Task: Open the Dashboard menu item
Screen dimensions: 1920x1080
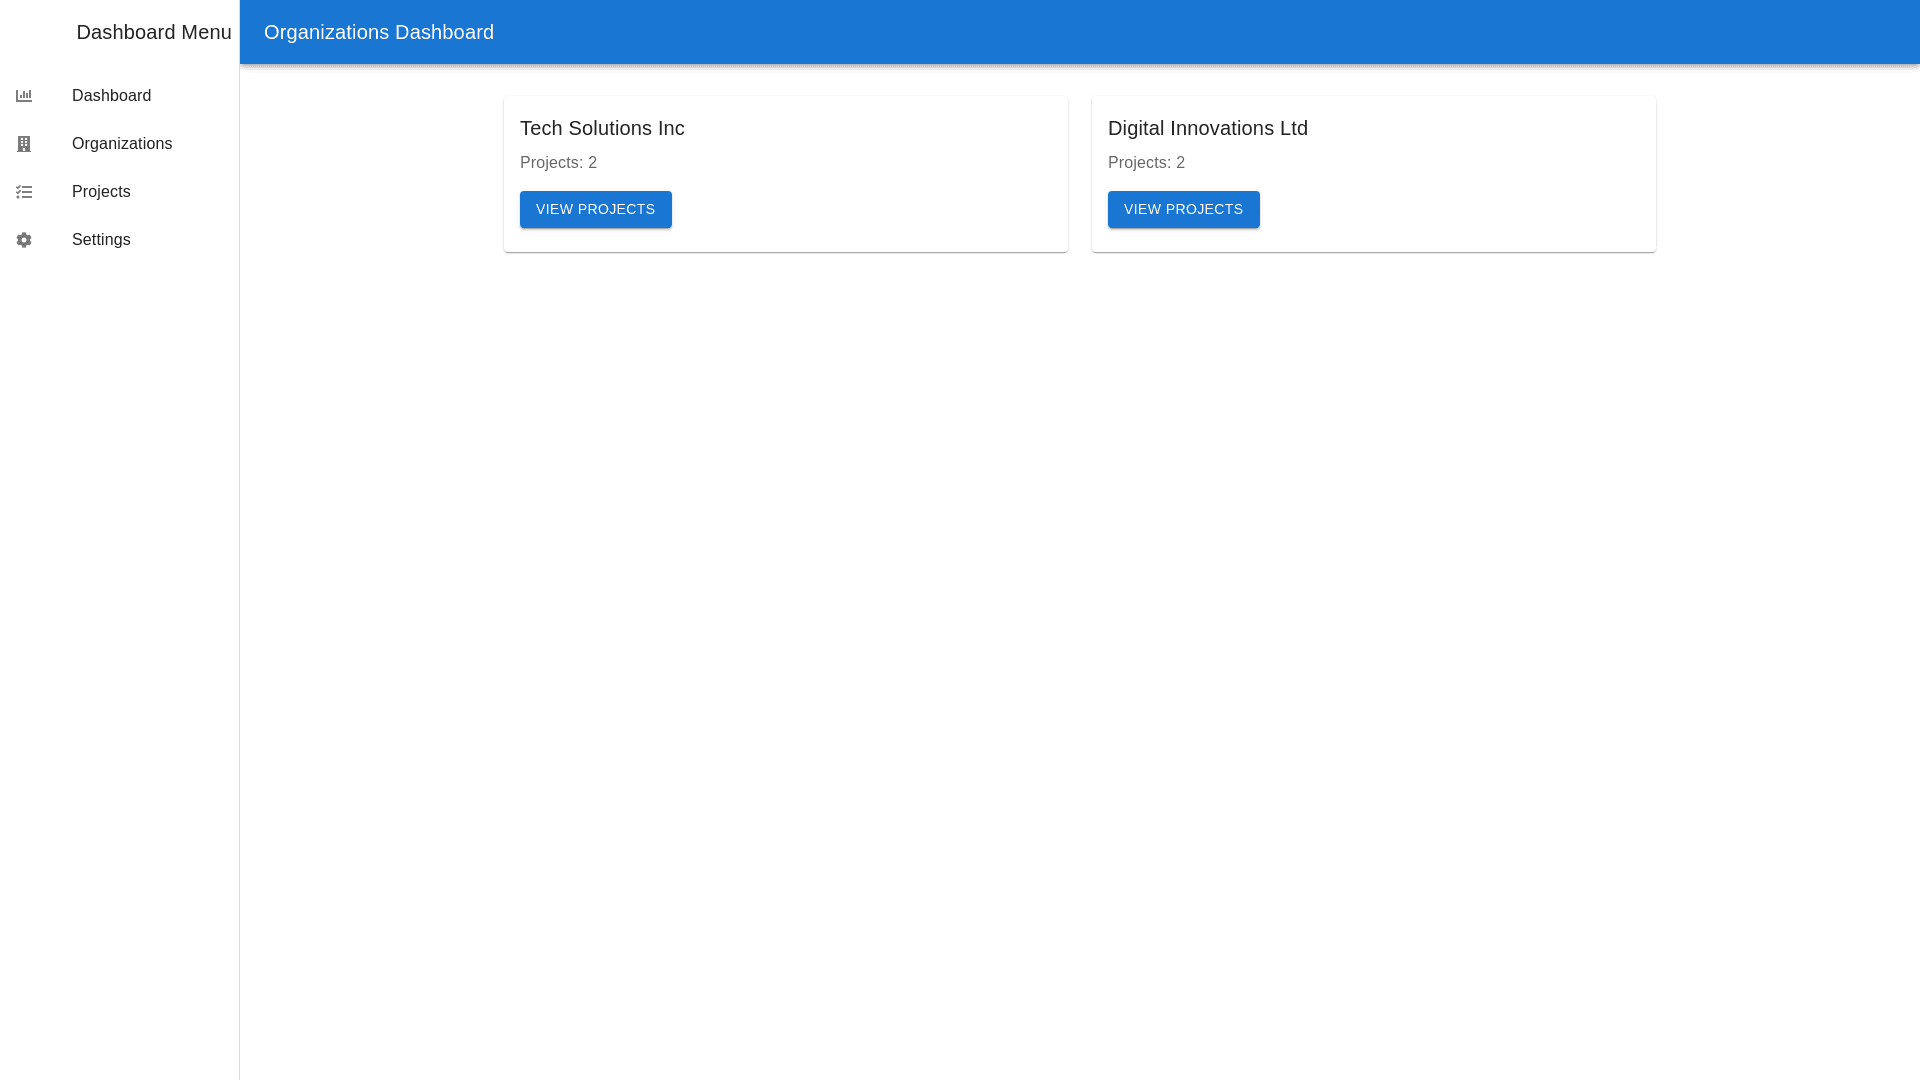Action: pyautogui.click(x=111, y=96)
